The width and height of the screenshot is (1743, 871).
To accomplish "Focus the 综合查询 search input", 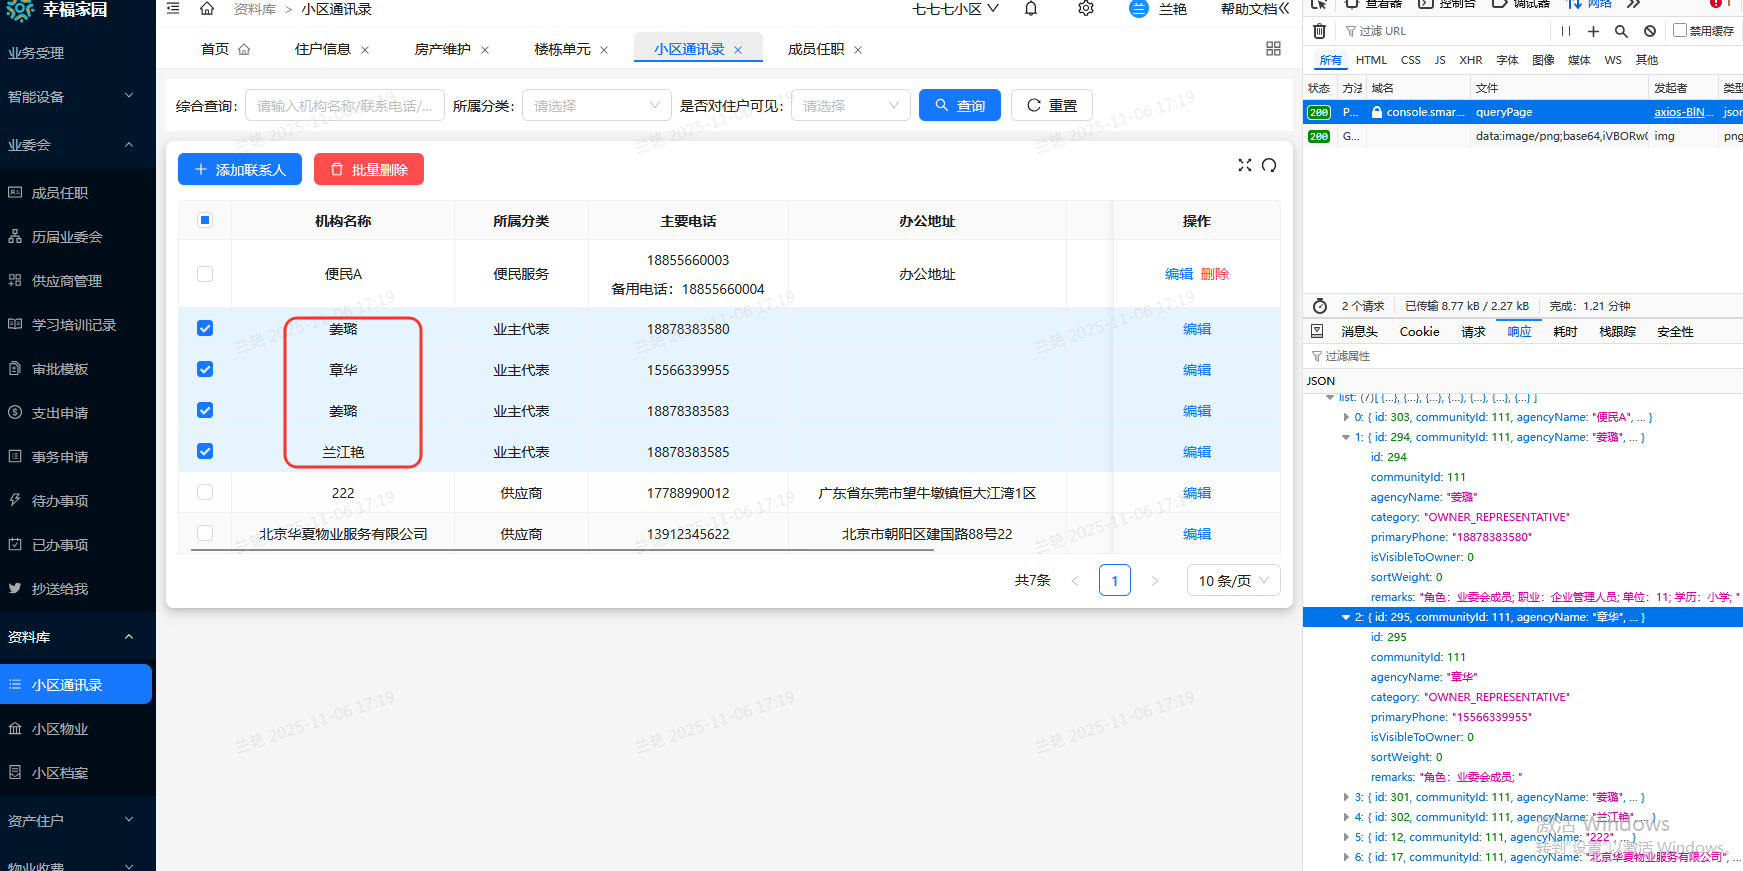I will [x=344, y=105].
